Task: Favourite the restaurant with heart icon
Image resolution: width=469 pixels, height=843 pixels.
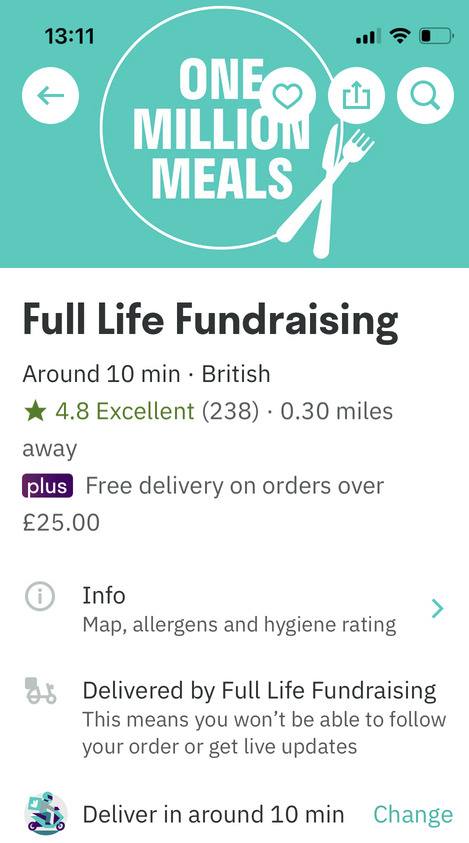Action: pyautogui.click(x=288, y=96)
